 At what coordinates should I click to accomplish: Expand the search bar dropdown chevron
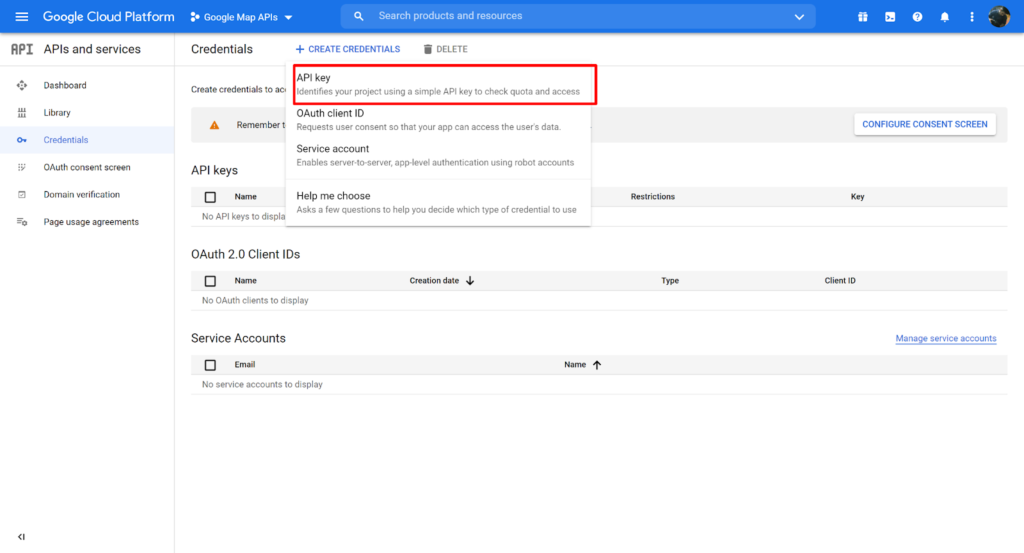(799, 17)
